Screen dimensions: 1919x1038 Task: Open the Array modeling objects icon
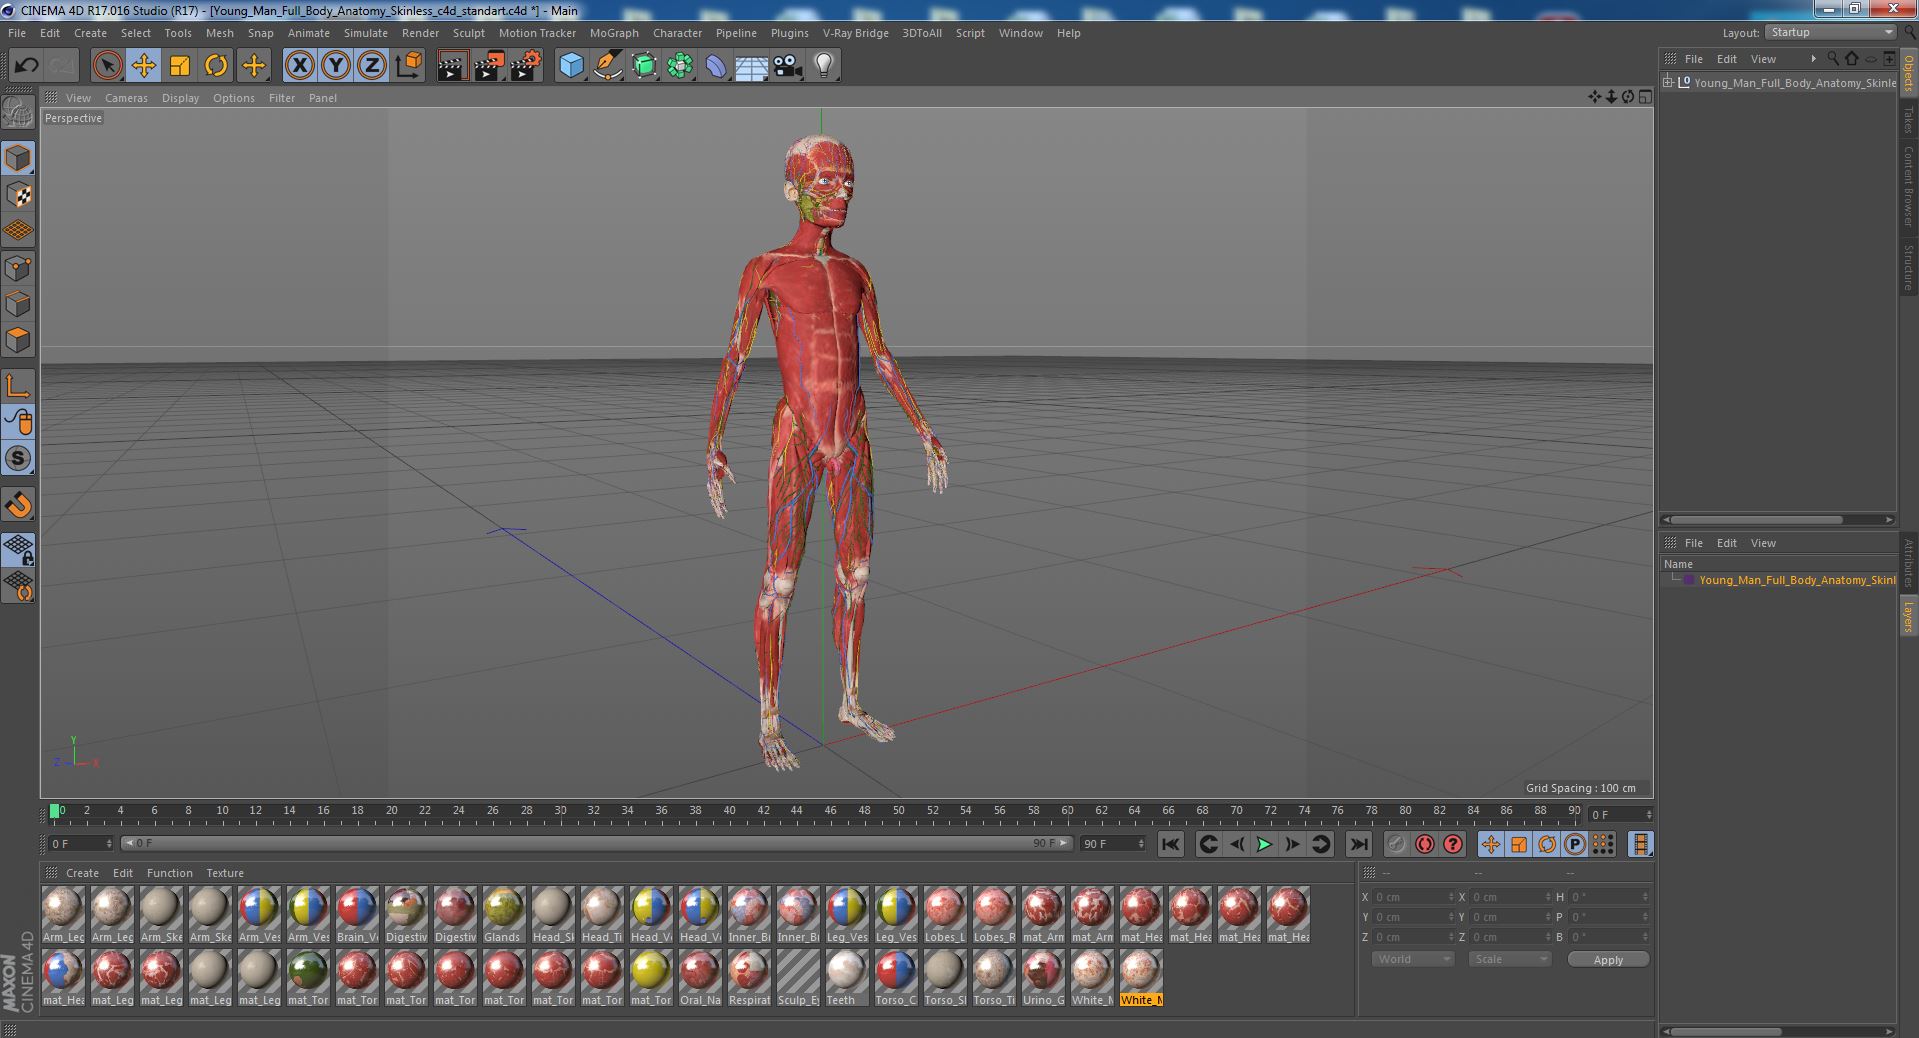(680, 66)
